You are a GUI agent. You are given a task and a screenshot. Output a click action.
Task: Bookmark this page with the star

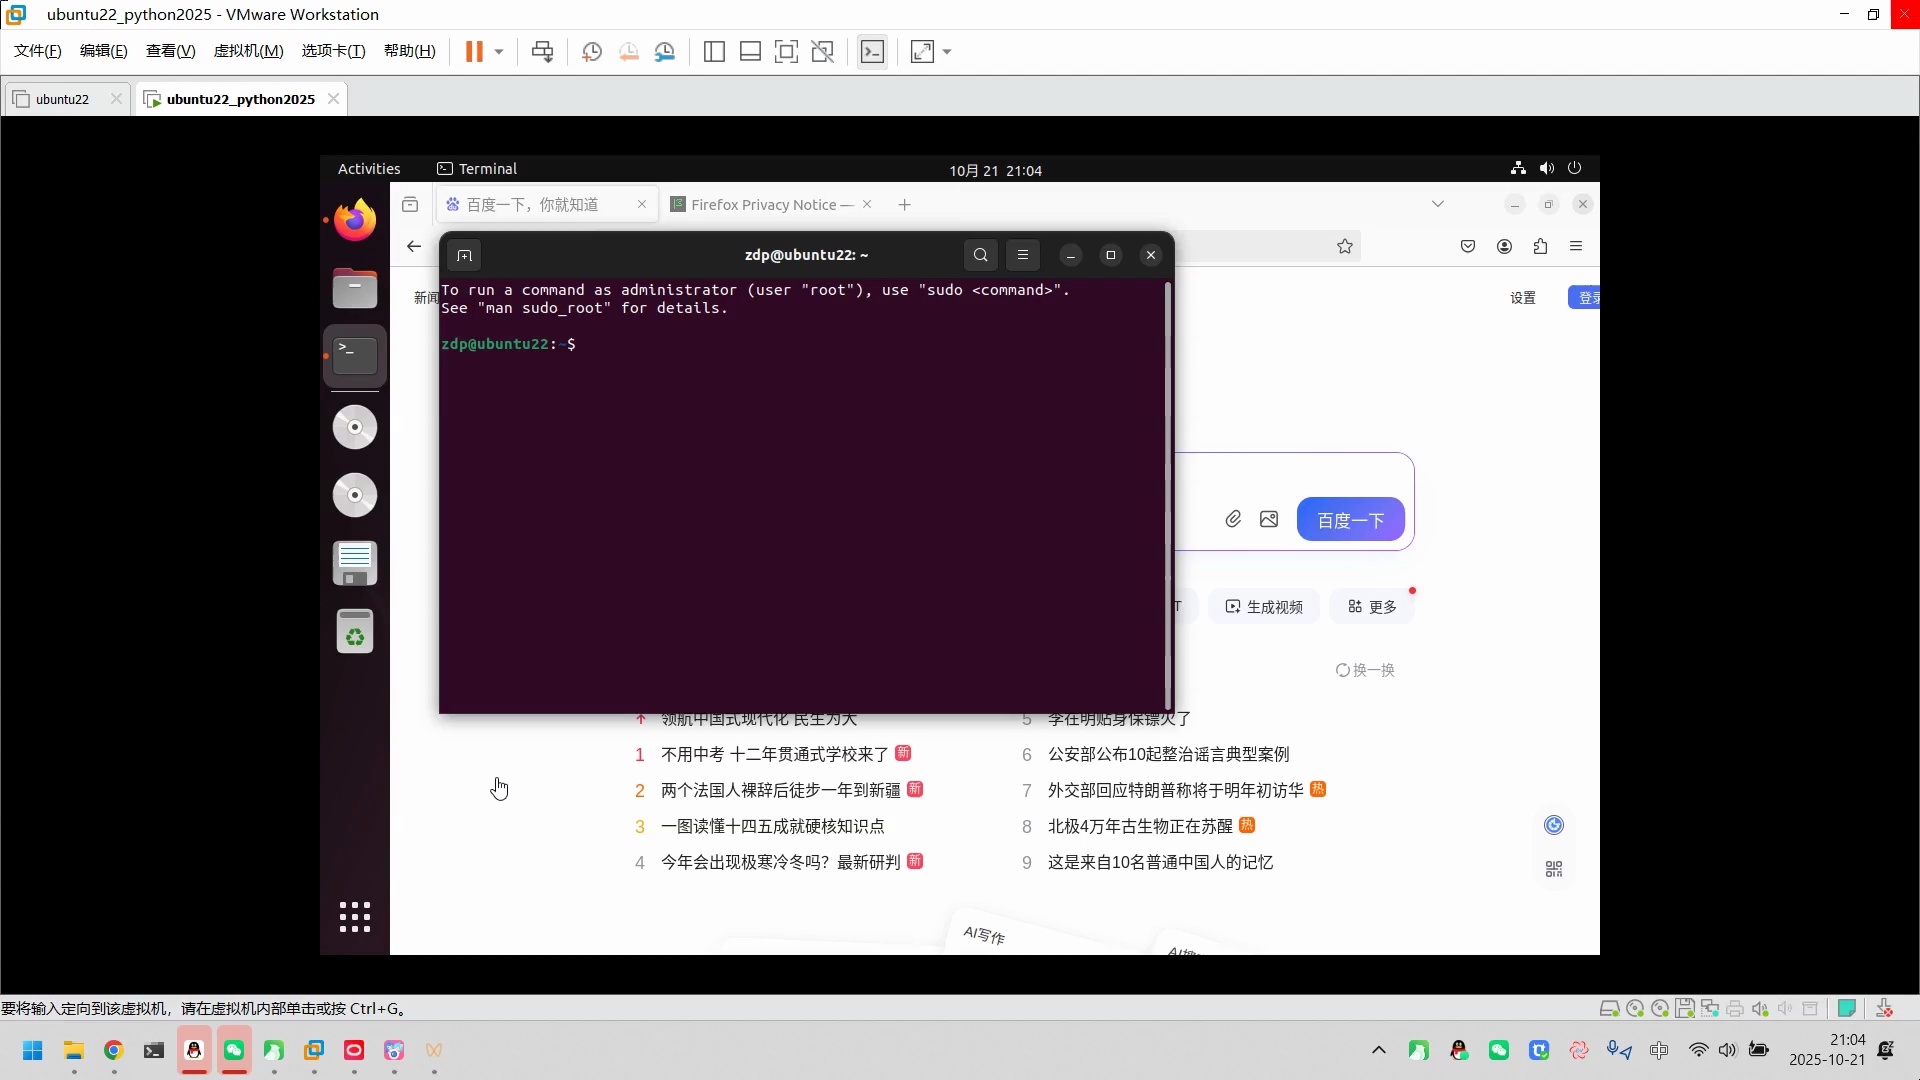pos(1345,247)
